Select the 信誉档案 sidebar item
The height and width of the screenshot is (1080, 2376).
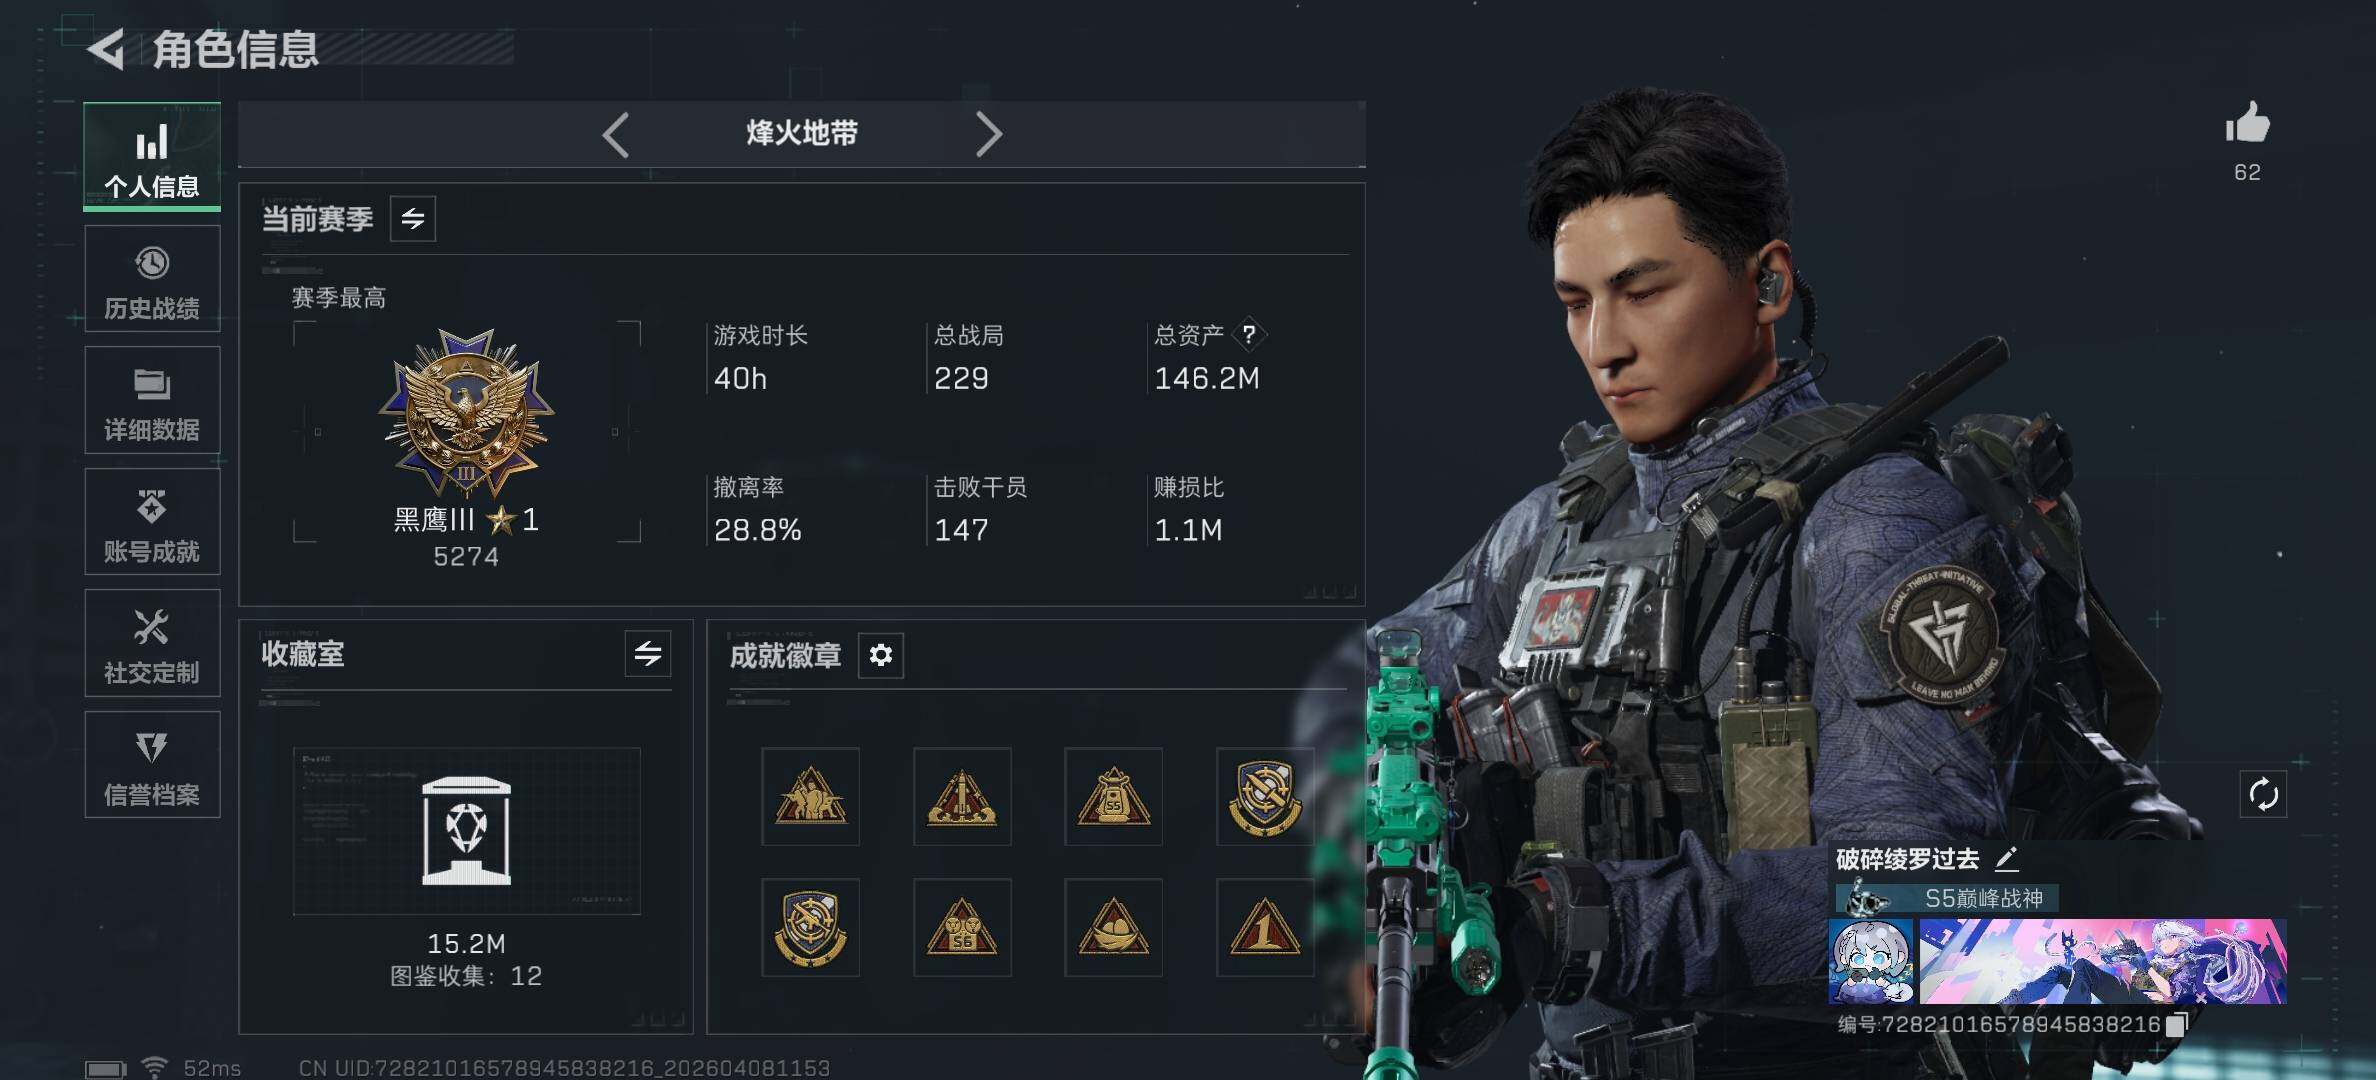tap(152, 765)
